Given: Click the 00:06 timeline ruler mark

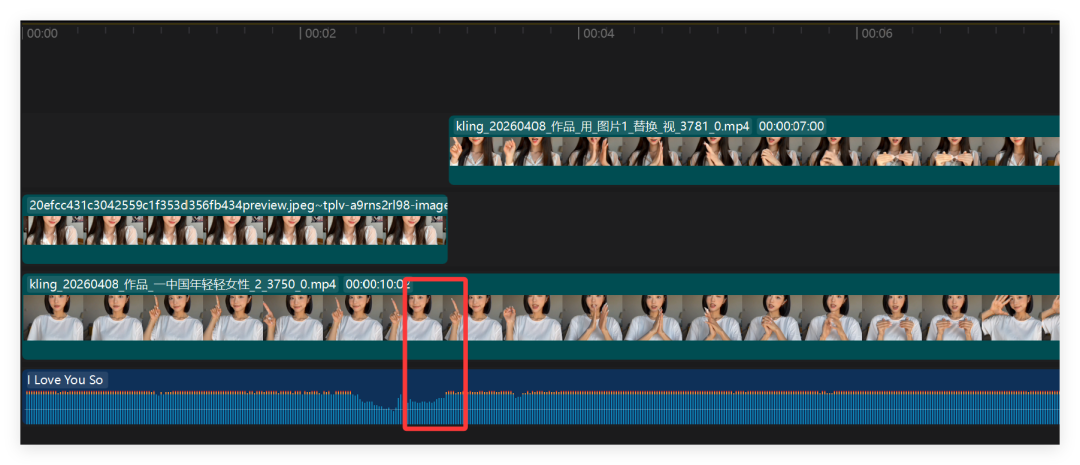Looking at the screenshot, I should [x=876, y=33].
